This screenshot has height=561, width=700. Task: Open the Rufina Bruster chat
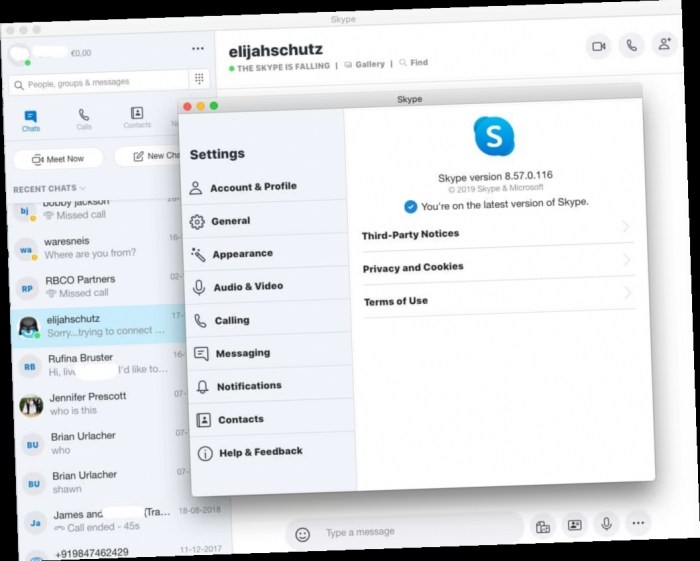point(101,364)
